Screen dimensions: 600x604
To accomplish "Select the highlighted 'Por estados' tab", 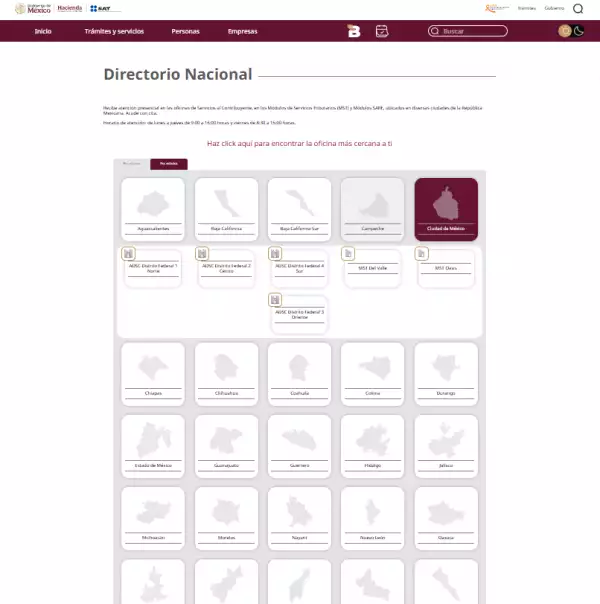I will point(168,163).
